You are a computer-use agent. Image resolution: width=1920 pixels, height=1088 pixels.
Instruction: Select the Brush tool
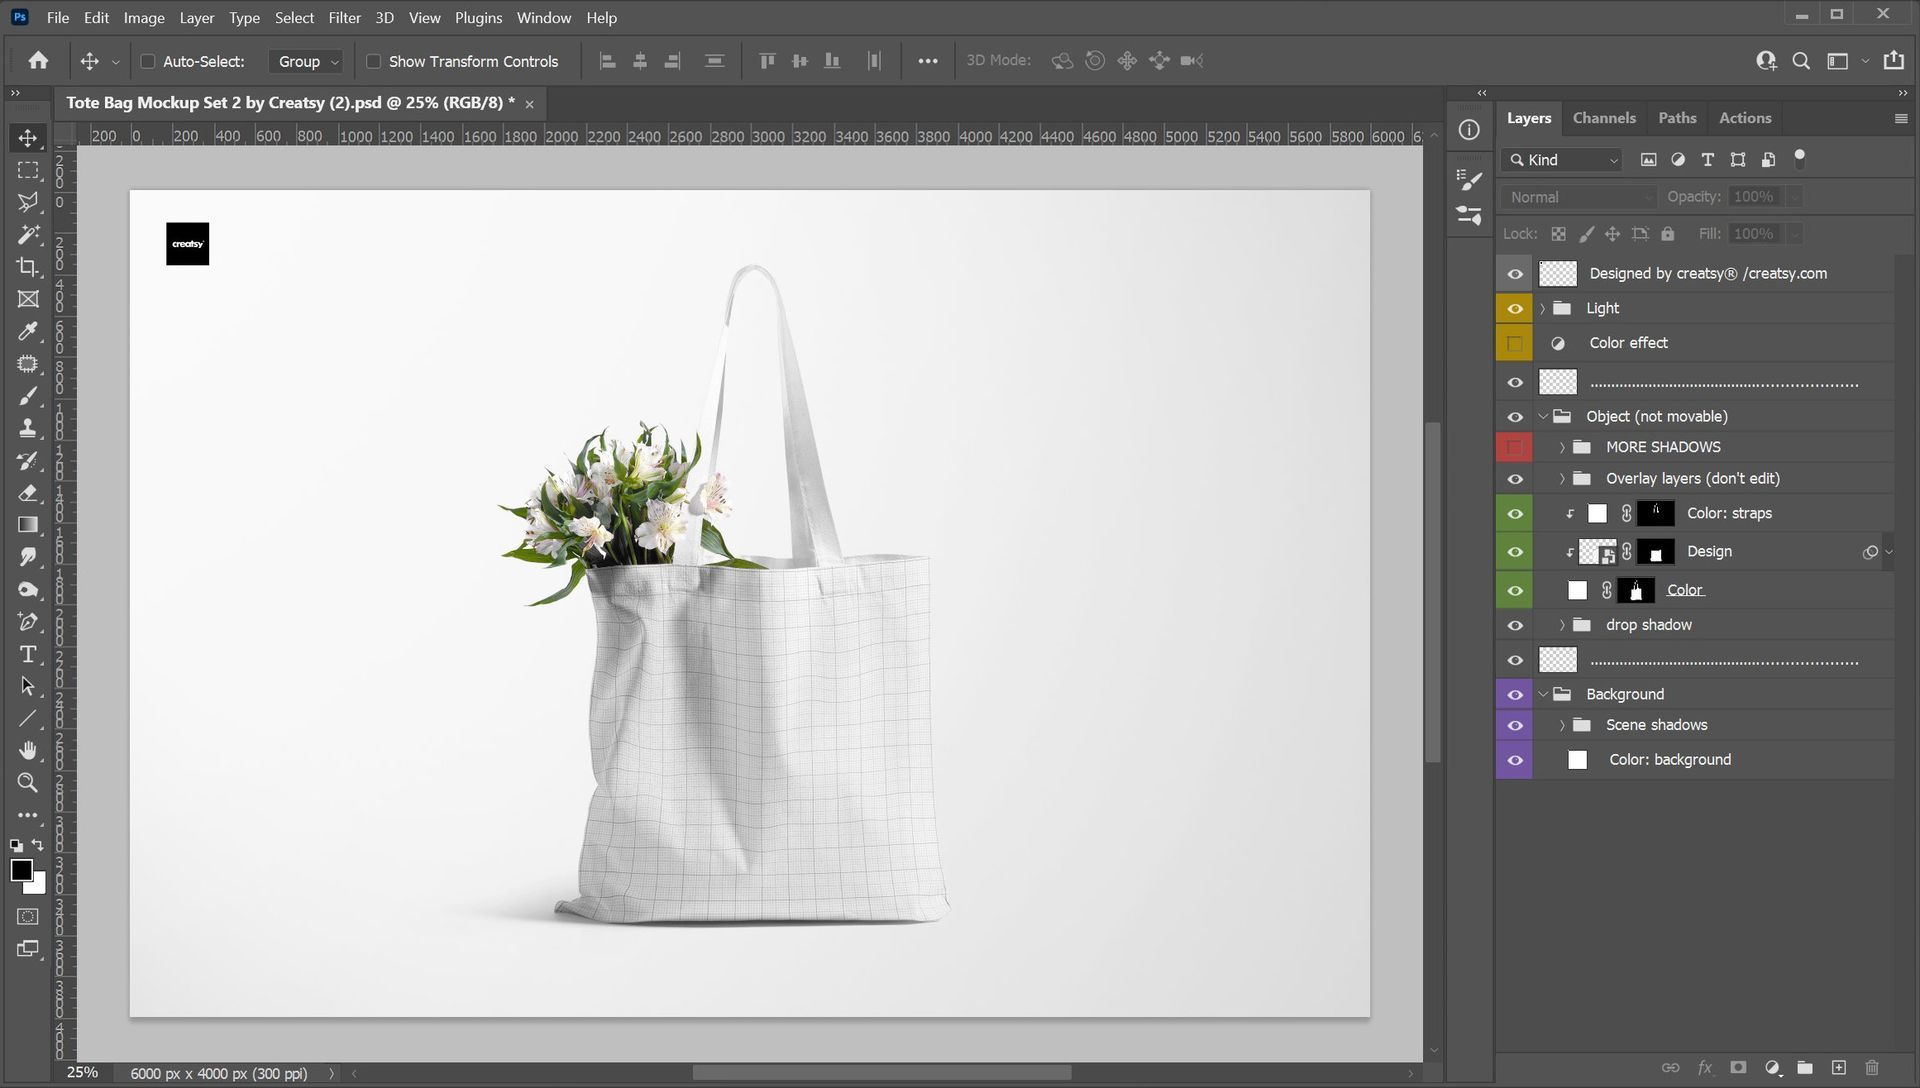pos(28,396)
